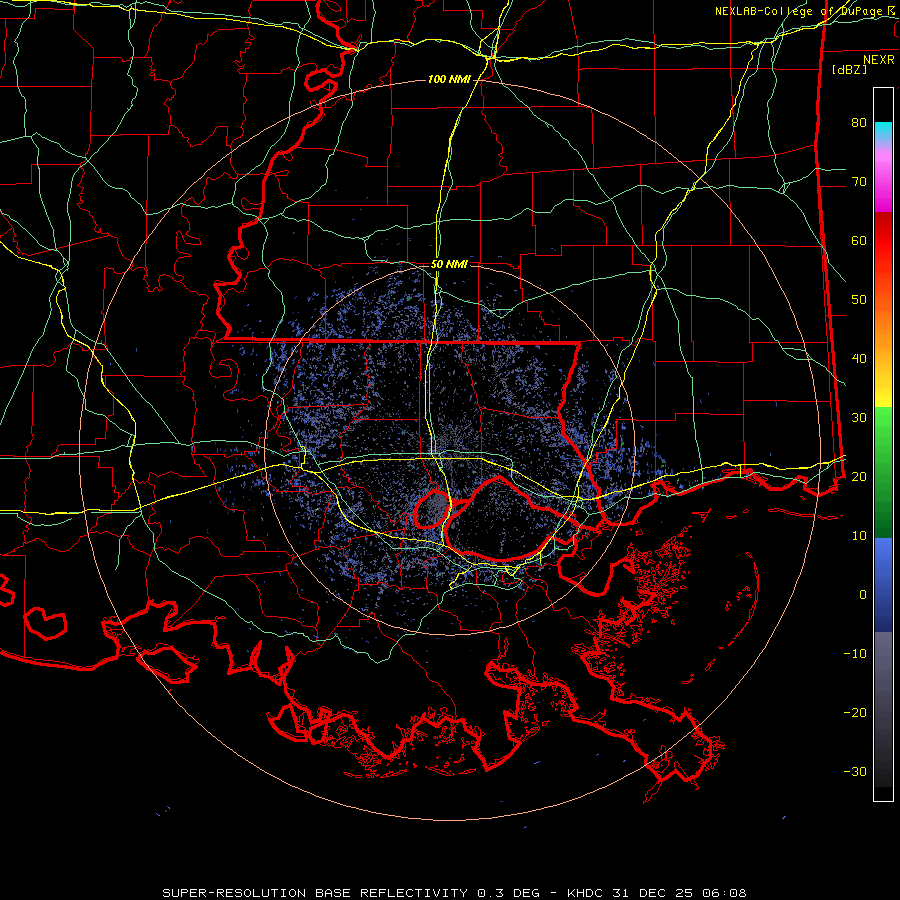Click the 0 value on the dBZ scale
The height and width of the screenshot is (900, 900).
click(863, 595)
